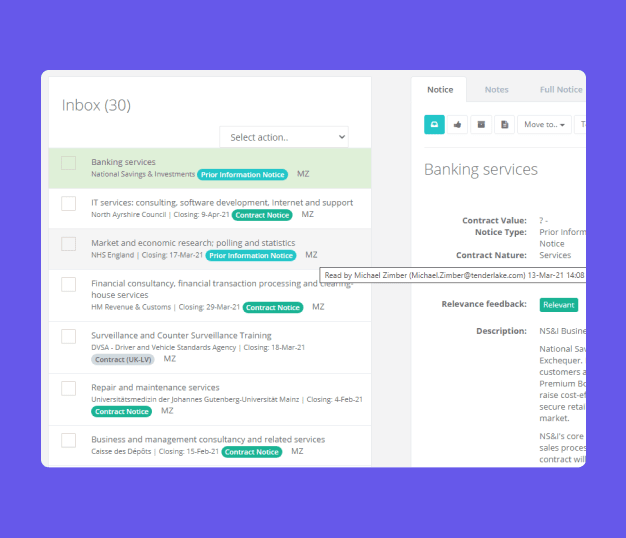Image resolution: width=626 pixels, height=538 pixels.
Task: Click the Closing: 18-Mar-21 date
Action: click(x=274, y=347)
